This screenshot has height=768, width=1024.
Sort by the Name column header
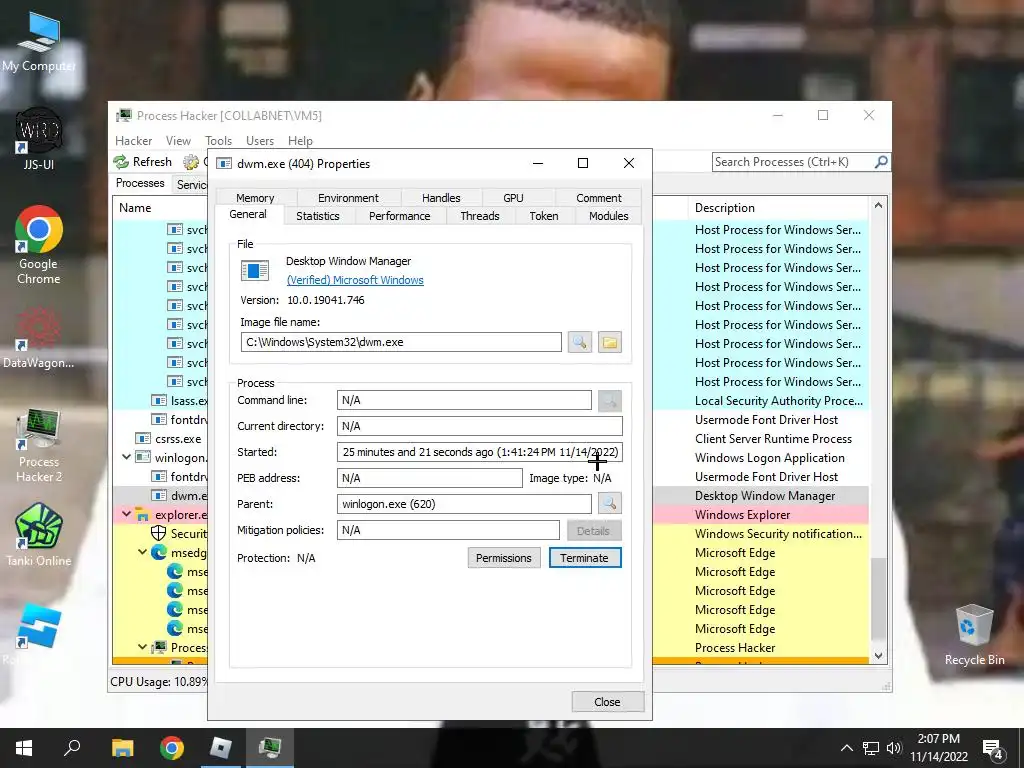160,208
